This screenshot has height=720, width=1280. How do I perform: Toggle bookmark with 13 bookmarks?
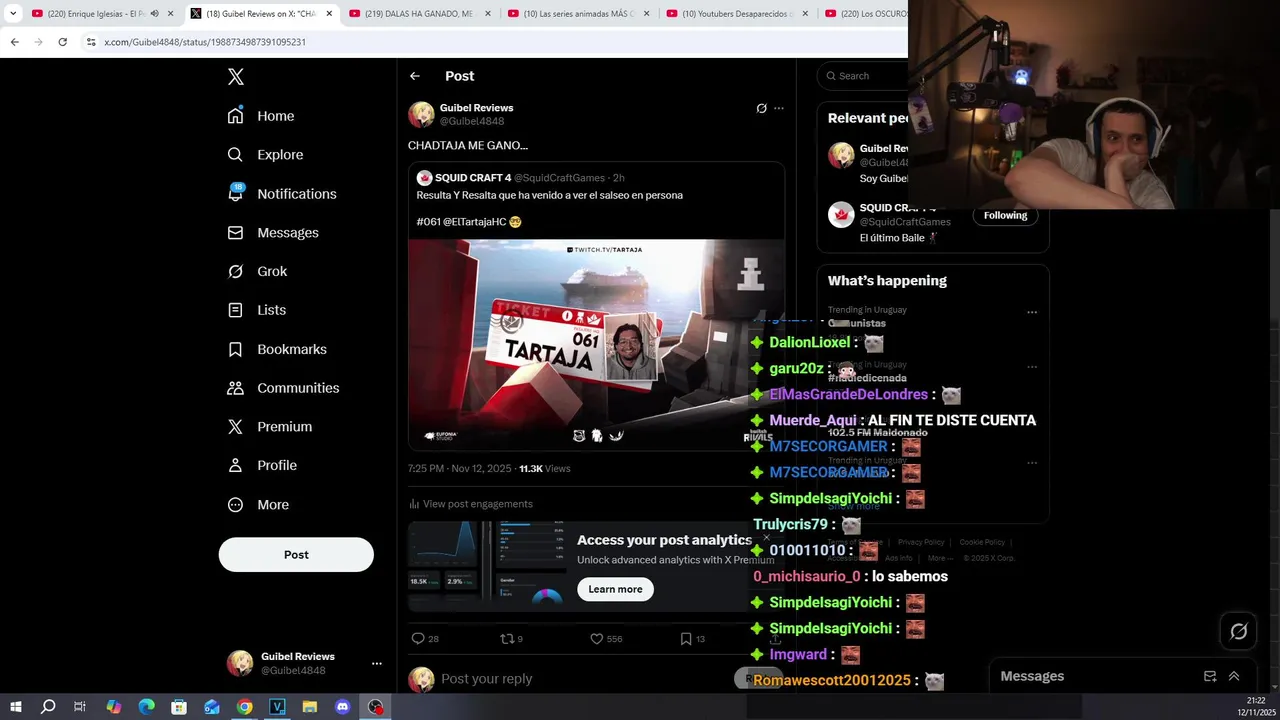[x=692, y=638]
